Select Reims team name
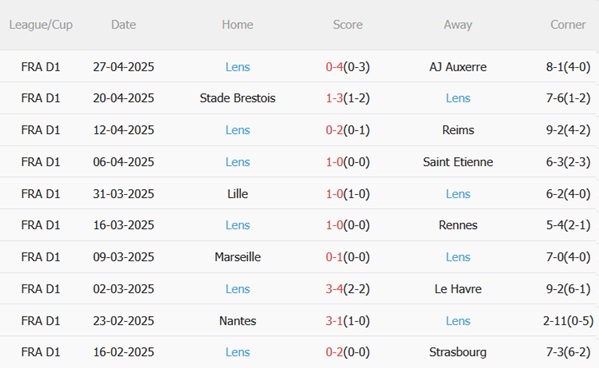The image size is (599, 368). pos(458,130)
